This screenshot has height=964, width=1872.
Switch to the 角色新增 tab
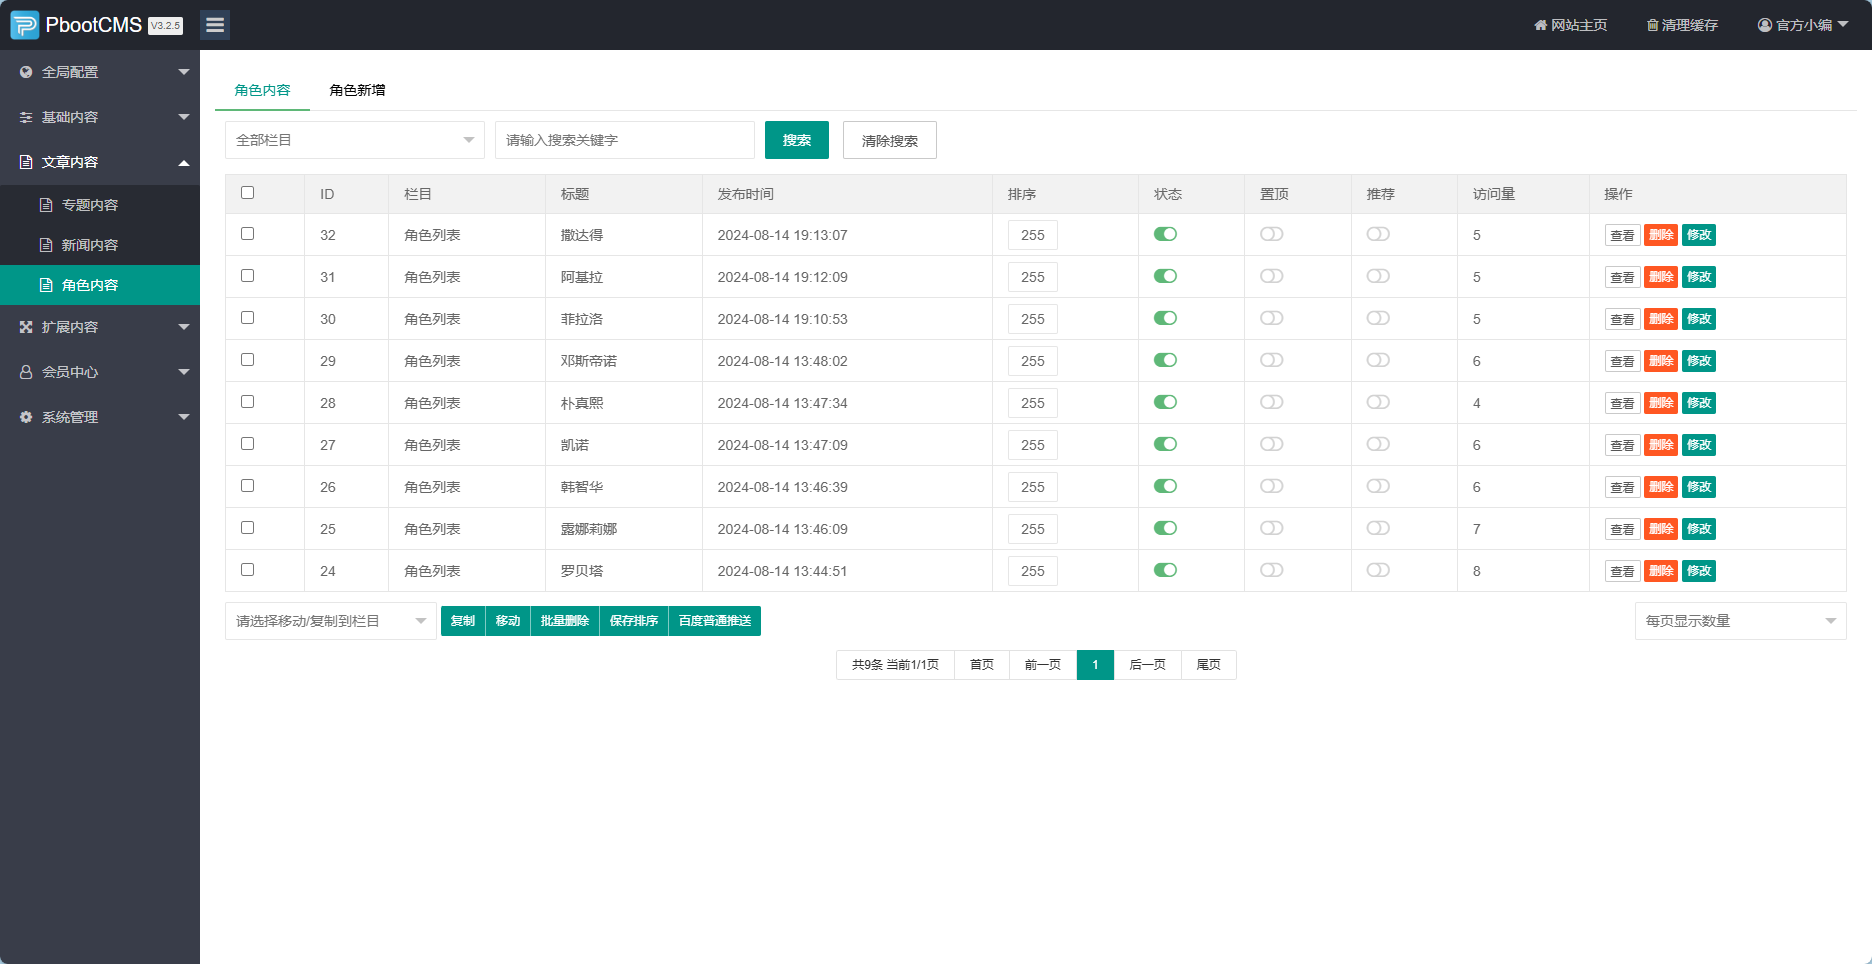pos(357,90)
